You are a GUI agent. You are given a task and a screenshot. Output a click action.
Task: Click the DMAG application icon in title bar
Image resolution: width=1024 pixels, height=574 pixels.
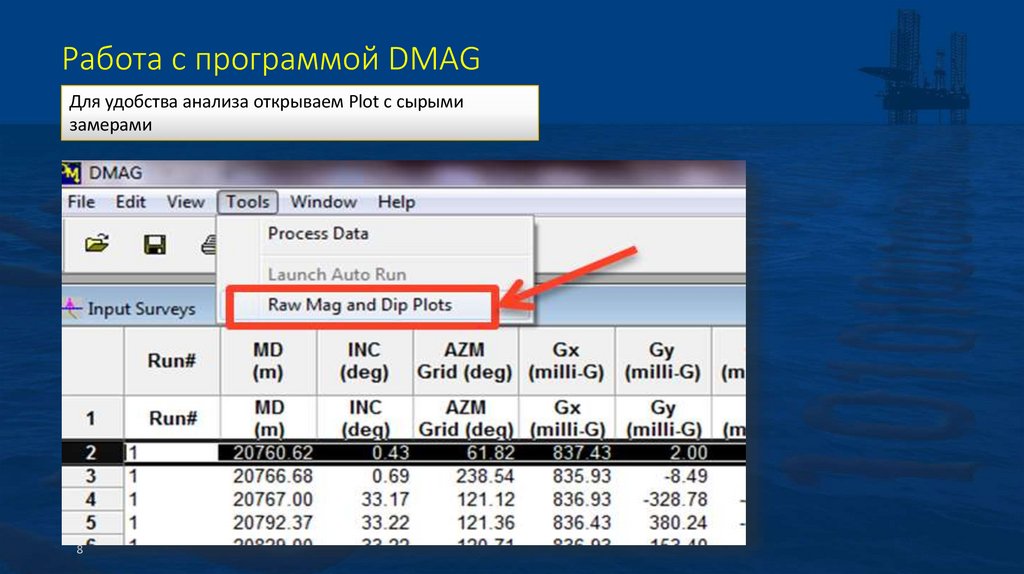[x=71, y=173]
